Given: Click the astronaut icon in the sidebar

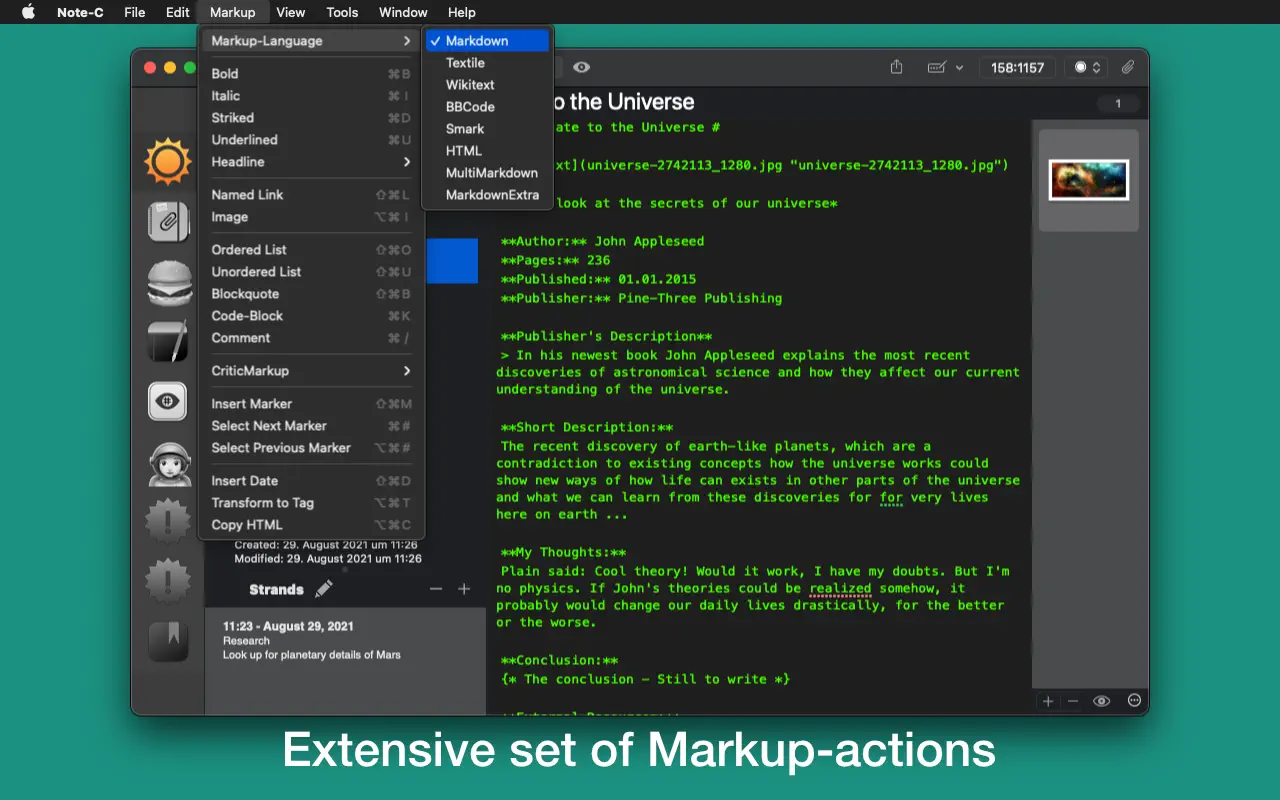Looking at the screenshot, I should click(x=168, y=462).
